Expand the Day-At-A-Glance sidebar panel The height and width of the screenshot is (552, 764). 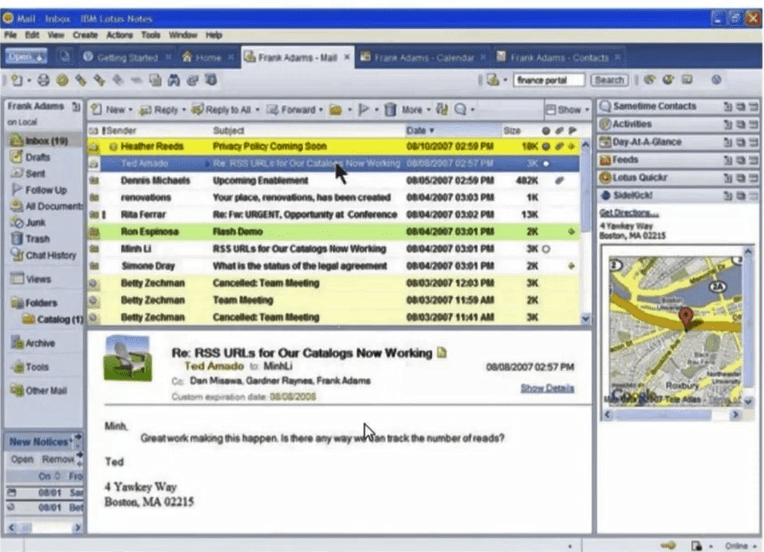[646, 142]
